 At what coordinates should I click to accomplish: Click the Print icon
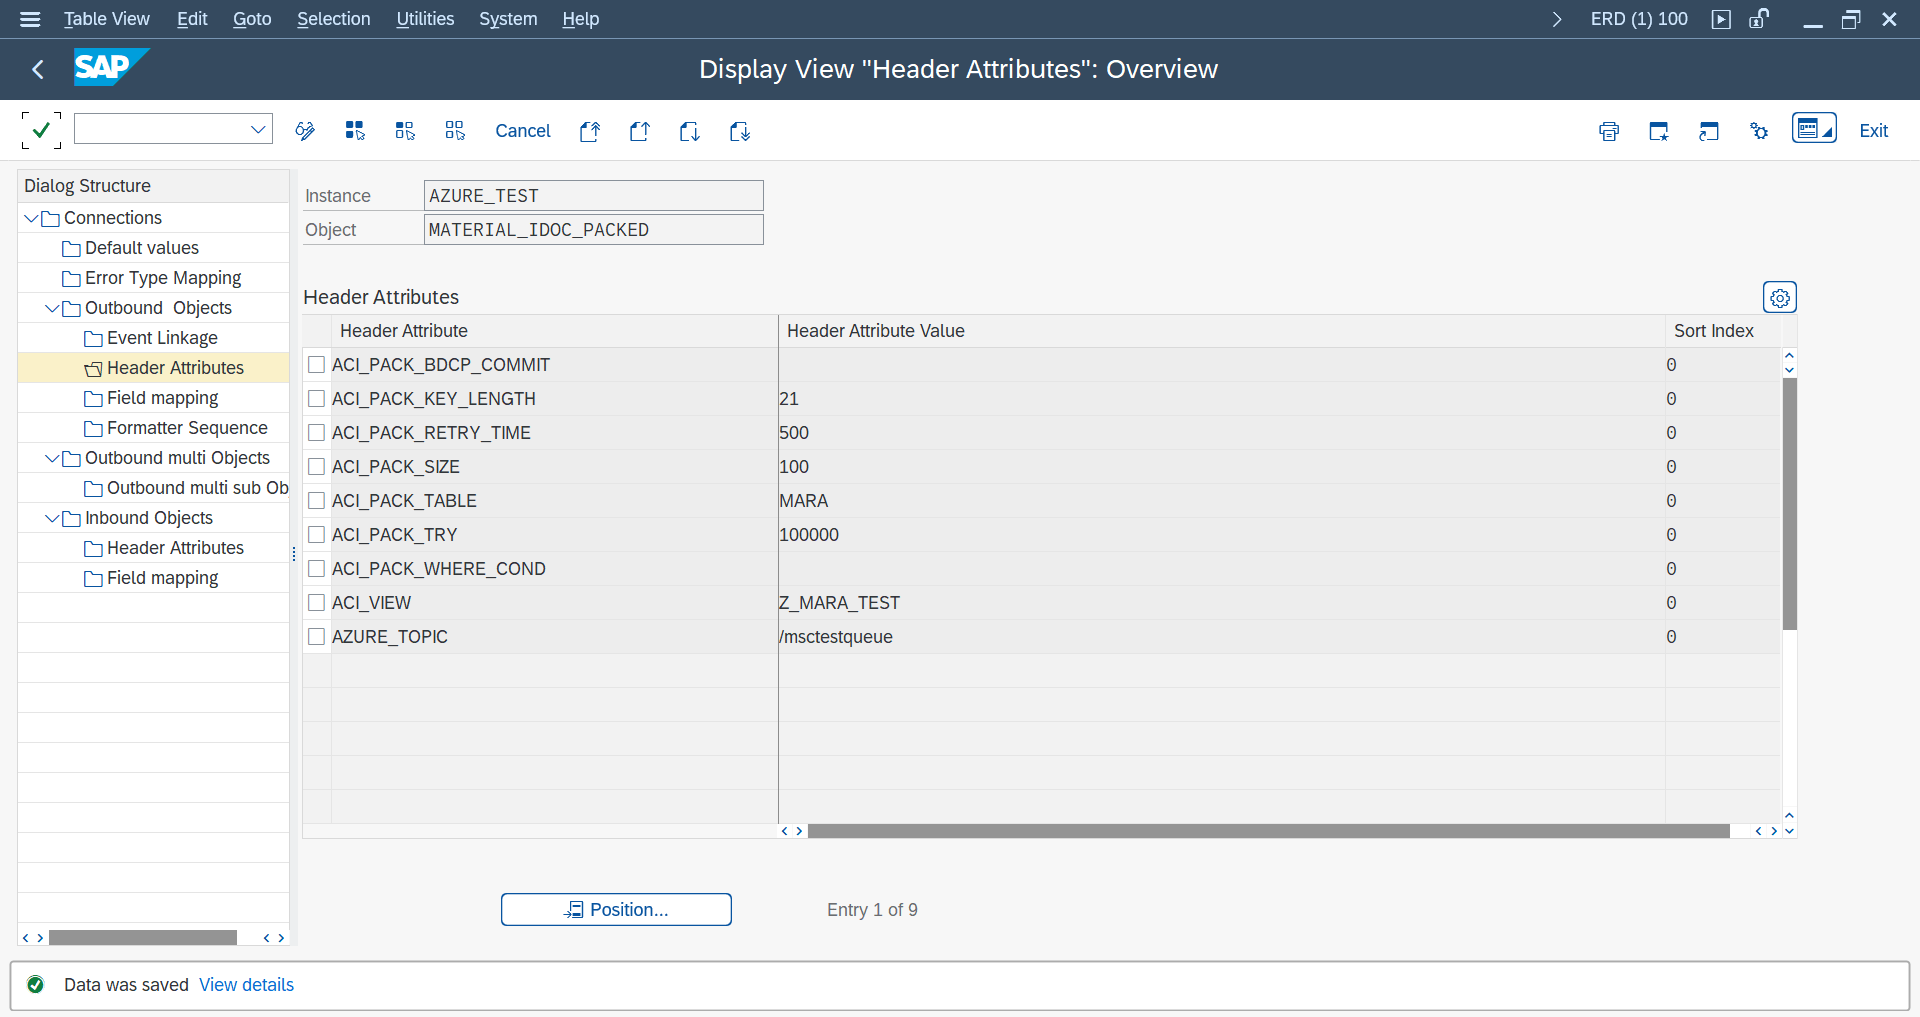pos(1609,131)
